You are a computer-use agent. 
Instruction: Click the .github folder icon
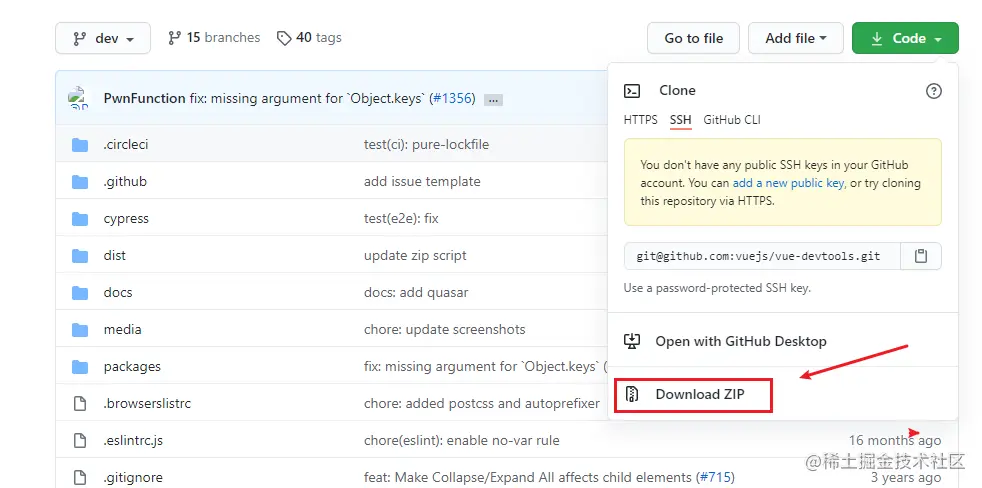click(x=80, y=182)
